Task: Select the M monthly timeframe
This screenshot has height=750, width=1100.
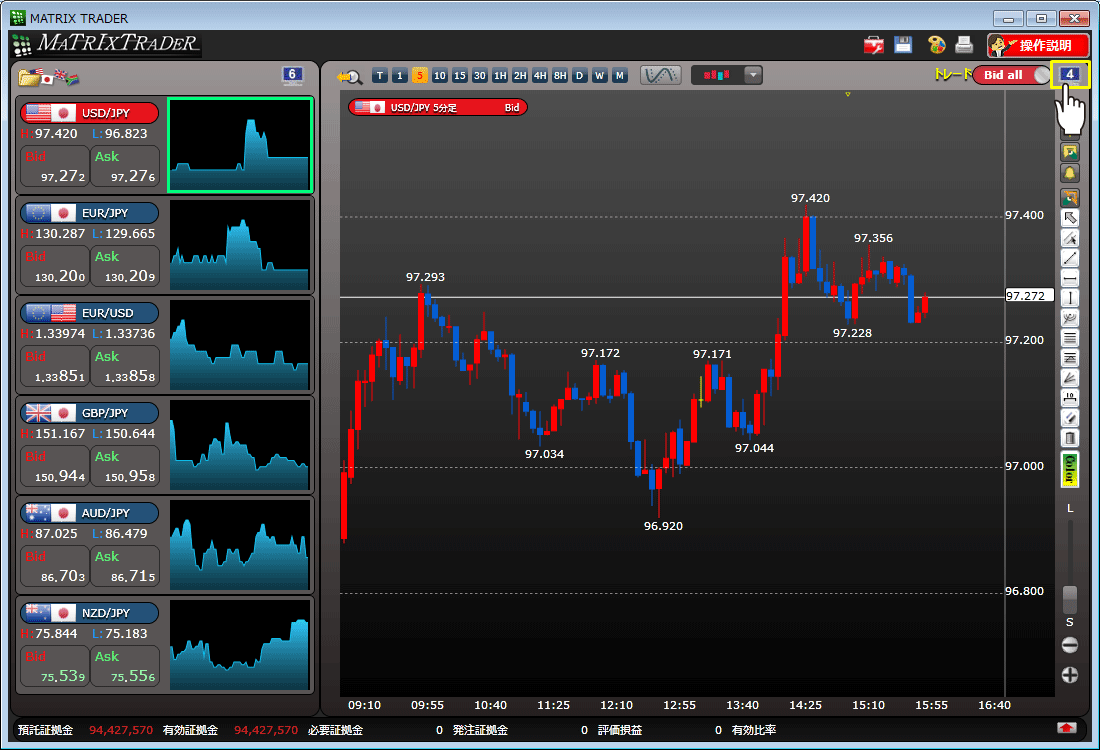Action: coord(619,76)
